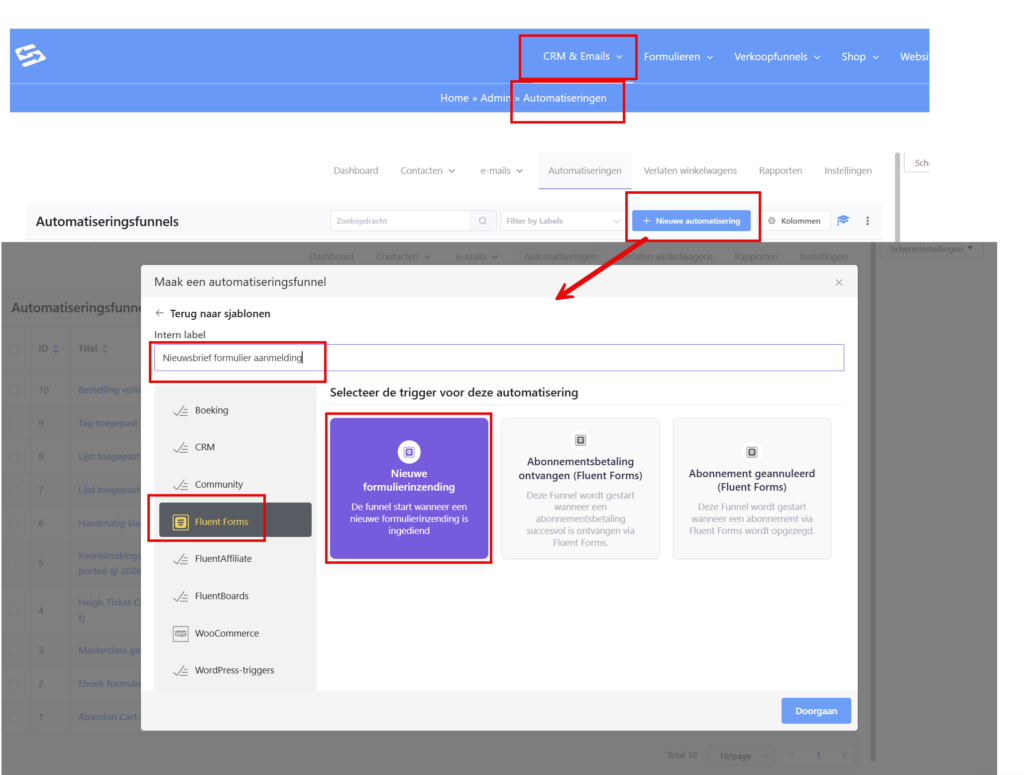This screenshot has width=1024, height=775.
Task: Select the WooCommerce trigger category
Action: [226, 634]
